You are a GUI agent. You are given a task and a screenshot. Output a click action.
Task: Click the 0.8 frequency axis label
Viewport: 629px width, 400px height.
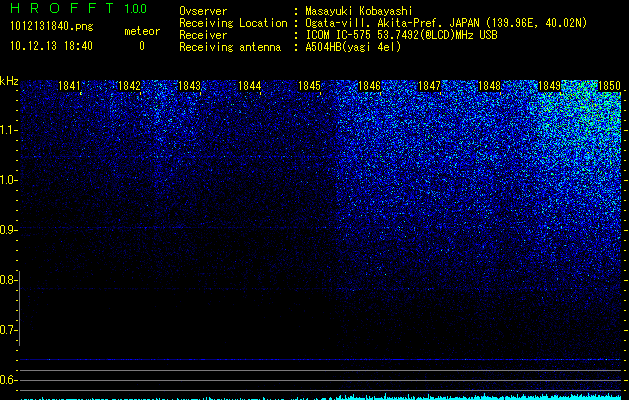click(x=8, y=280)
